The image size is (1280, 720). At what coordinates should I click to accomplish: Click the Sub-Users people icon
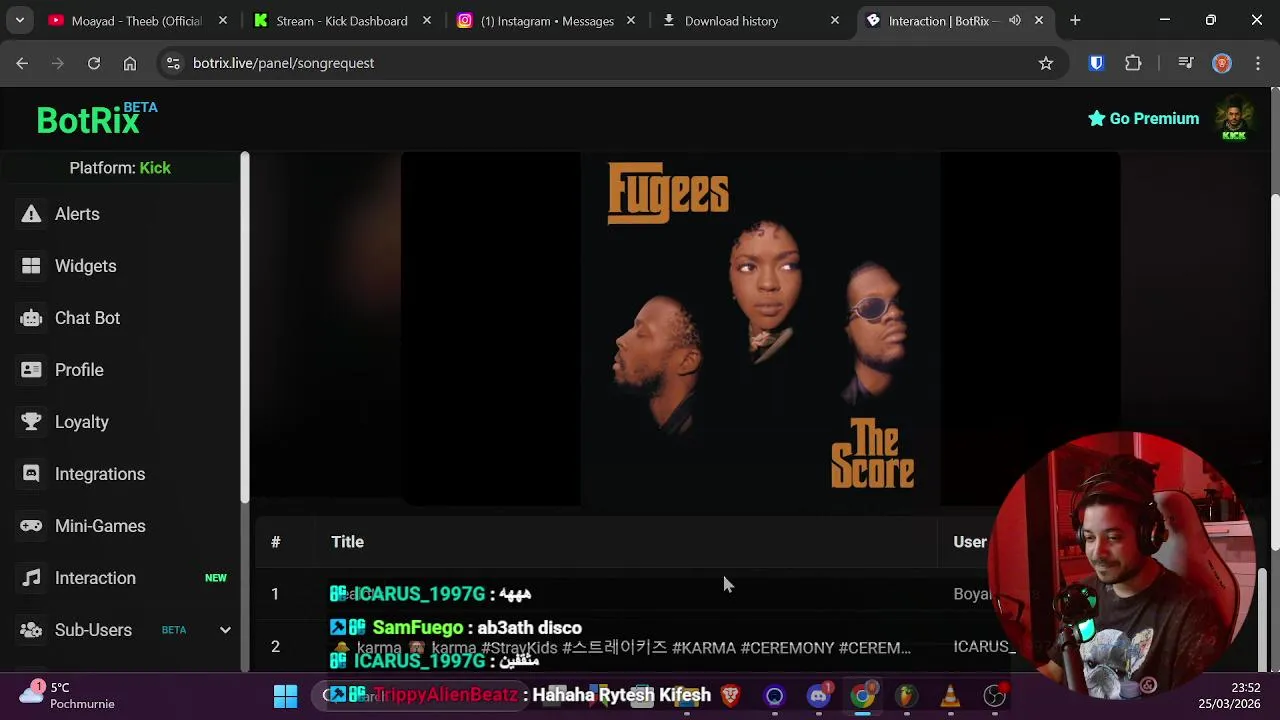(31, 630)
